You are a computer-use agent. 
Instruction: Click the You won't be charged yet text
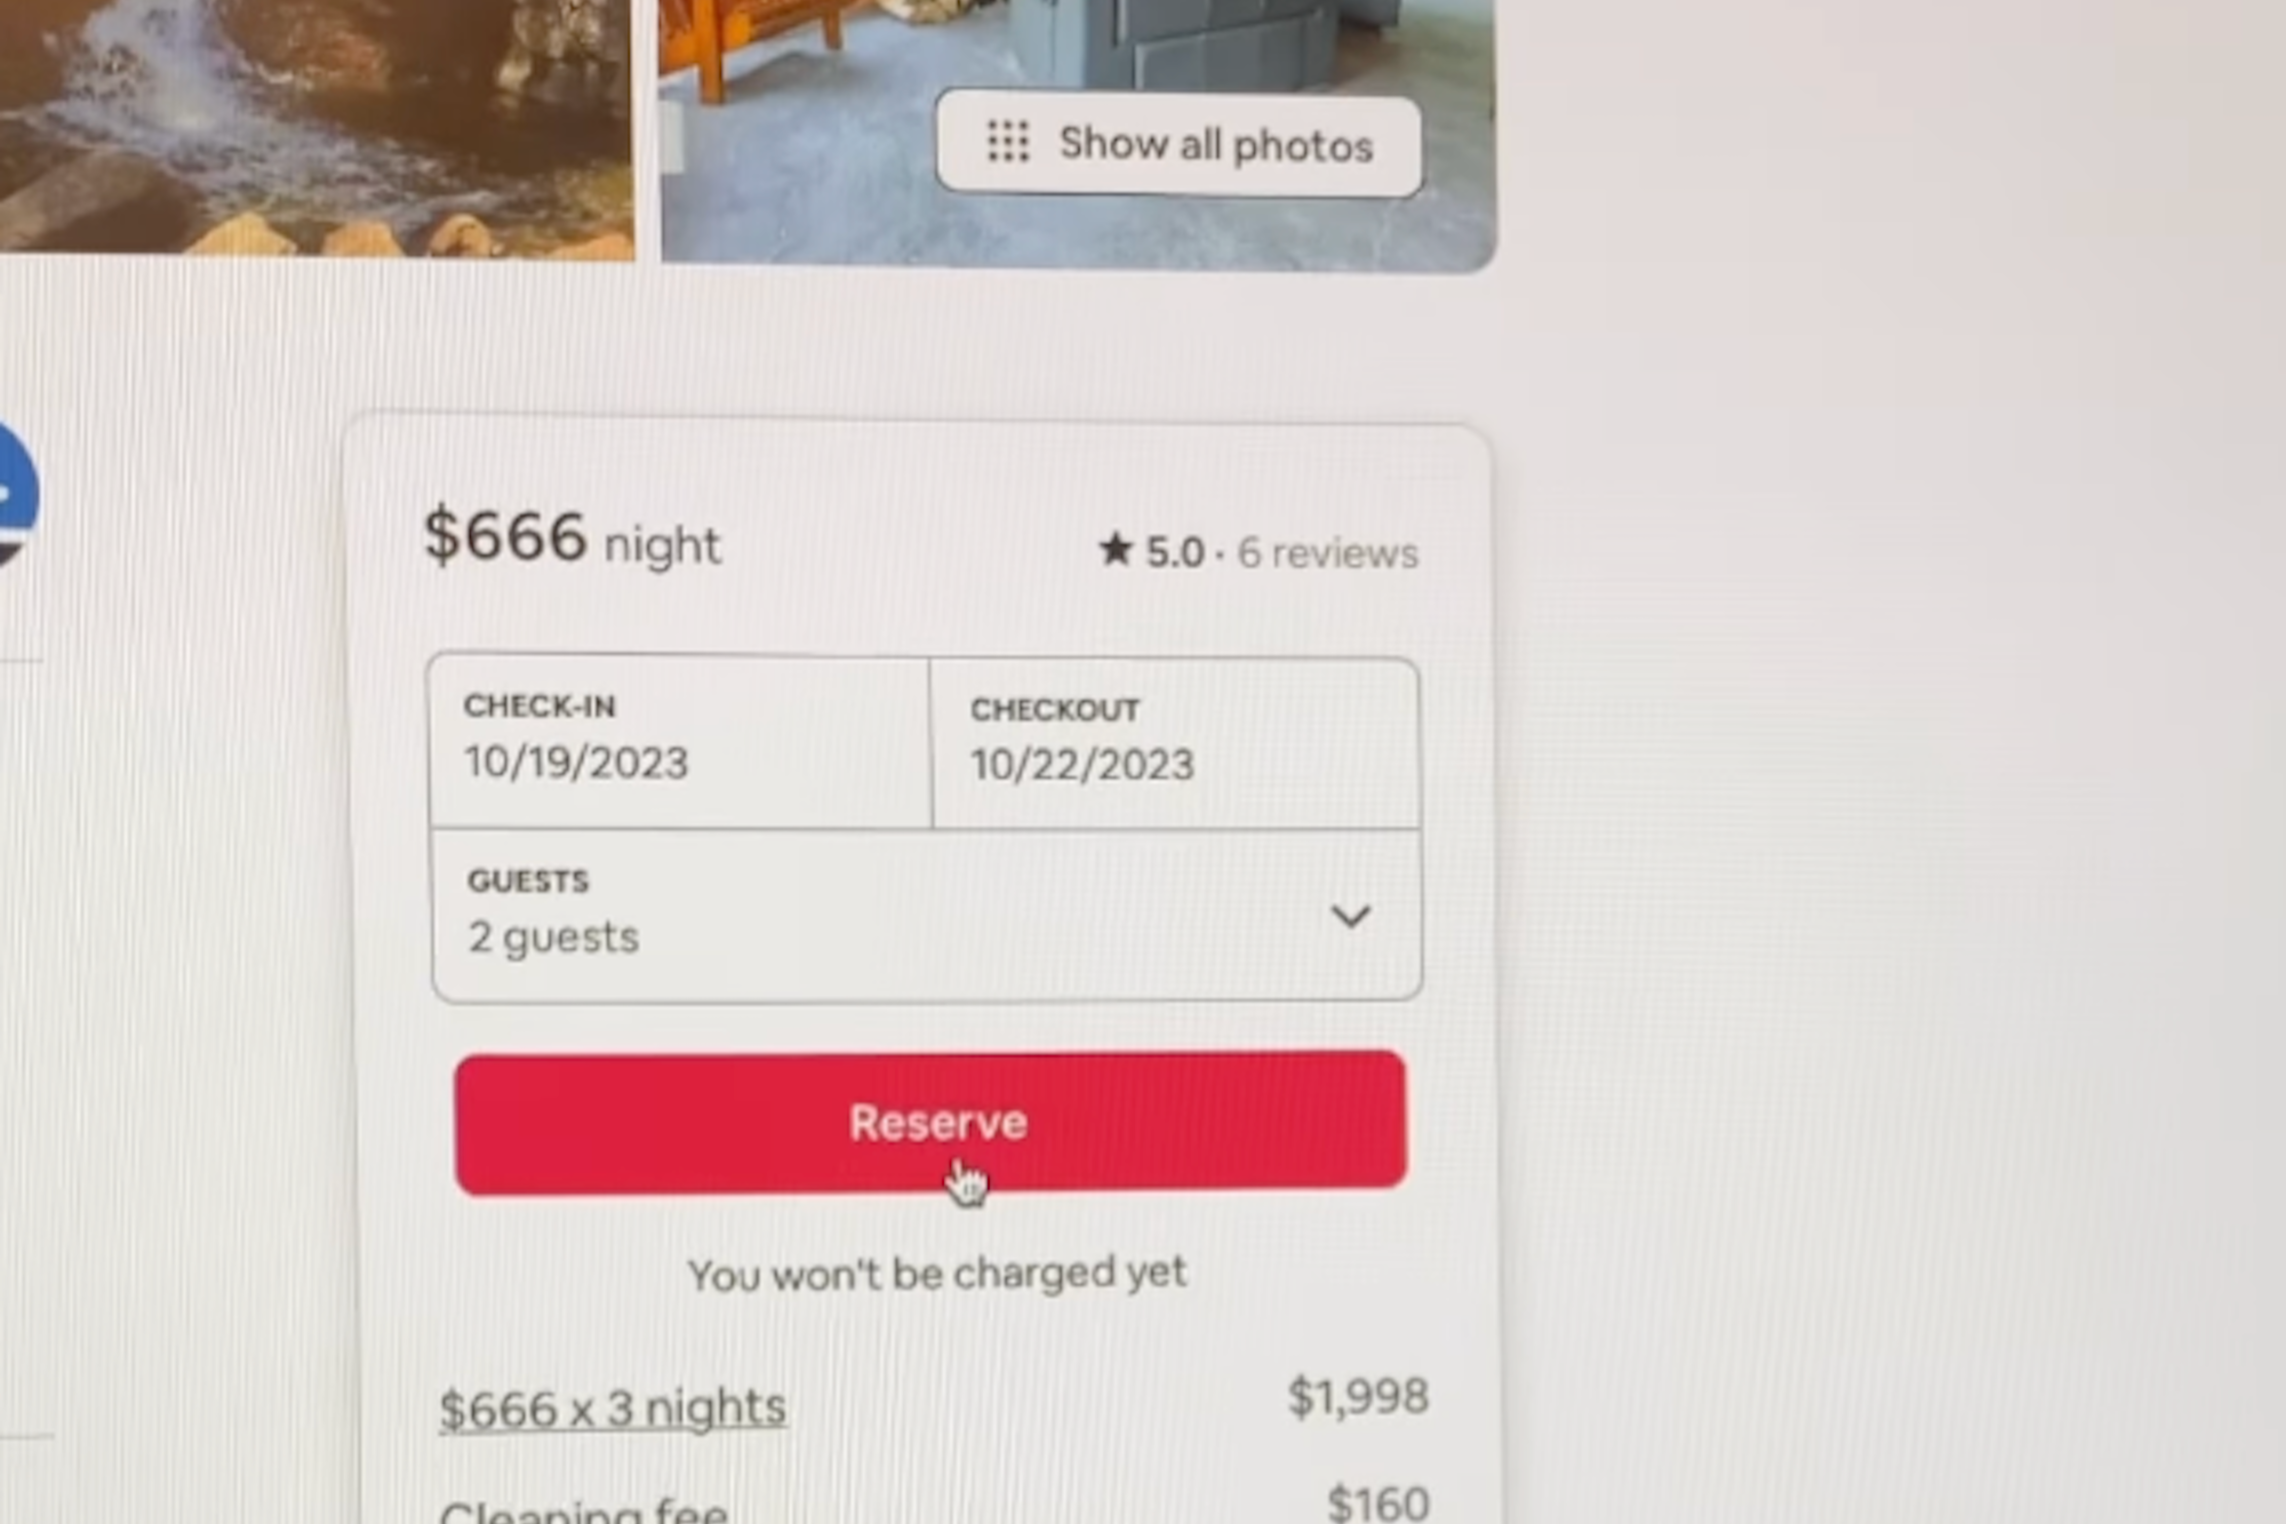point(937,1274)
